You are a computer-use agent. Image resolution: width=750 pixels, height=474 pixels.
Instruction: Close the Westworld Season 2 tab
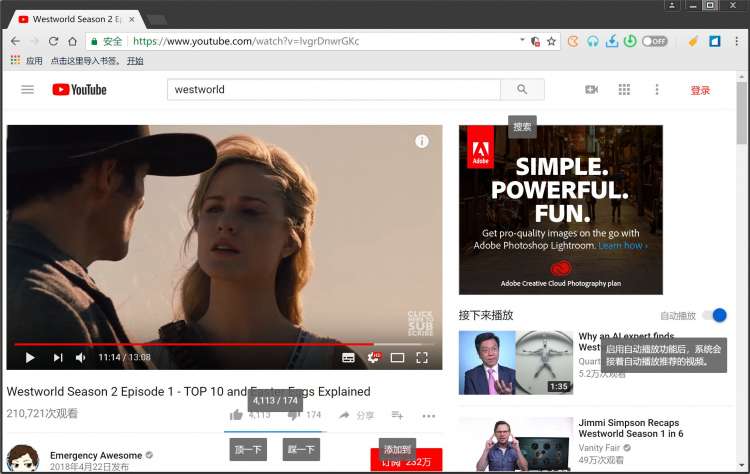click(132, 19)
